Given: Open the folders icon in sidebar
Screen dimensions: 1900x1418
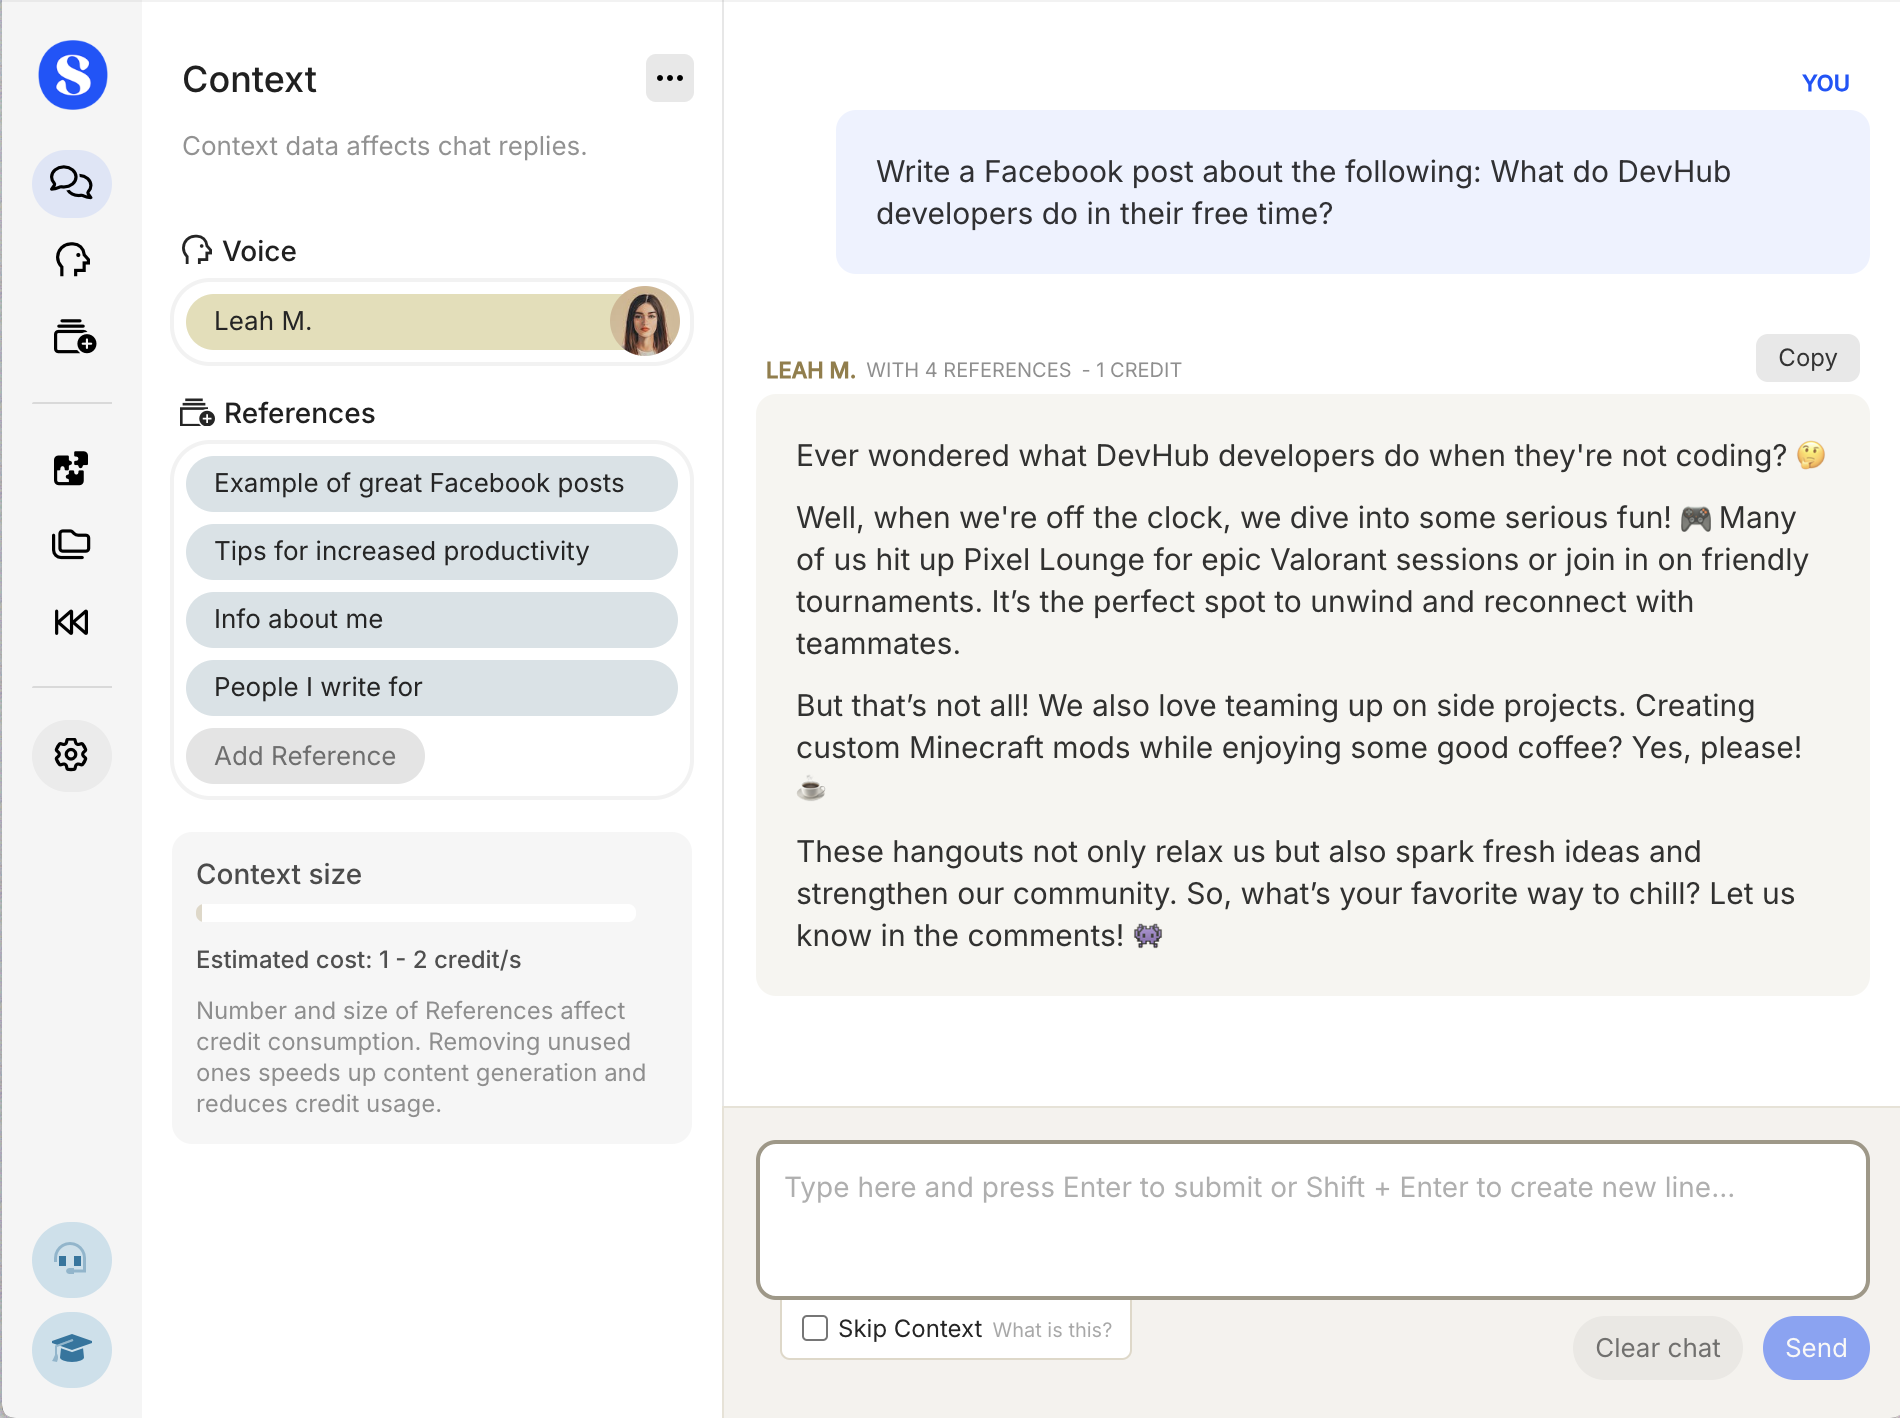Looking at the screenshot, I should tap(72, 545).
